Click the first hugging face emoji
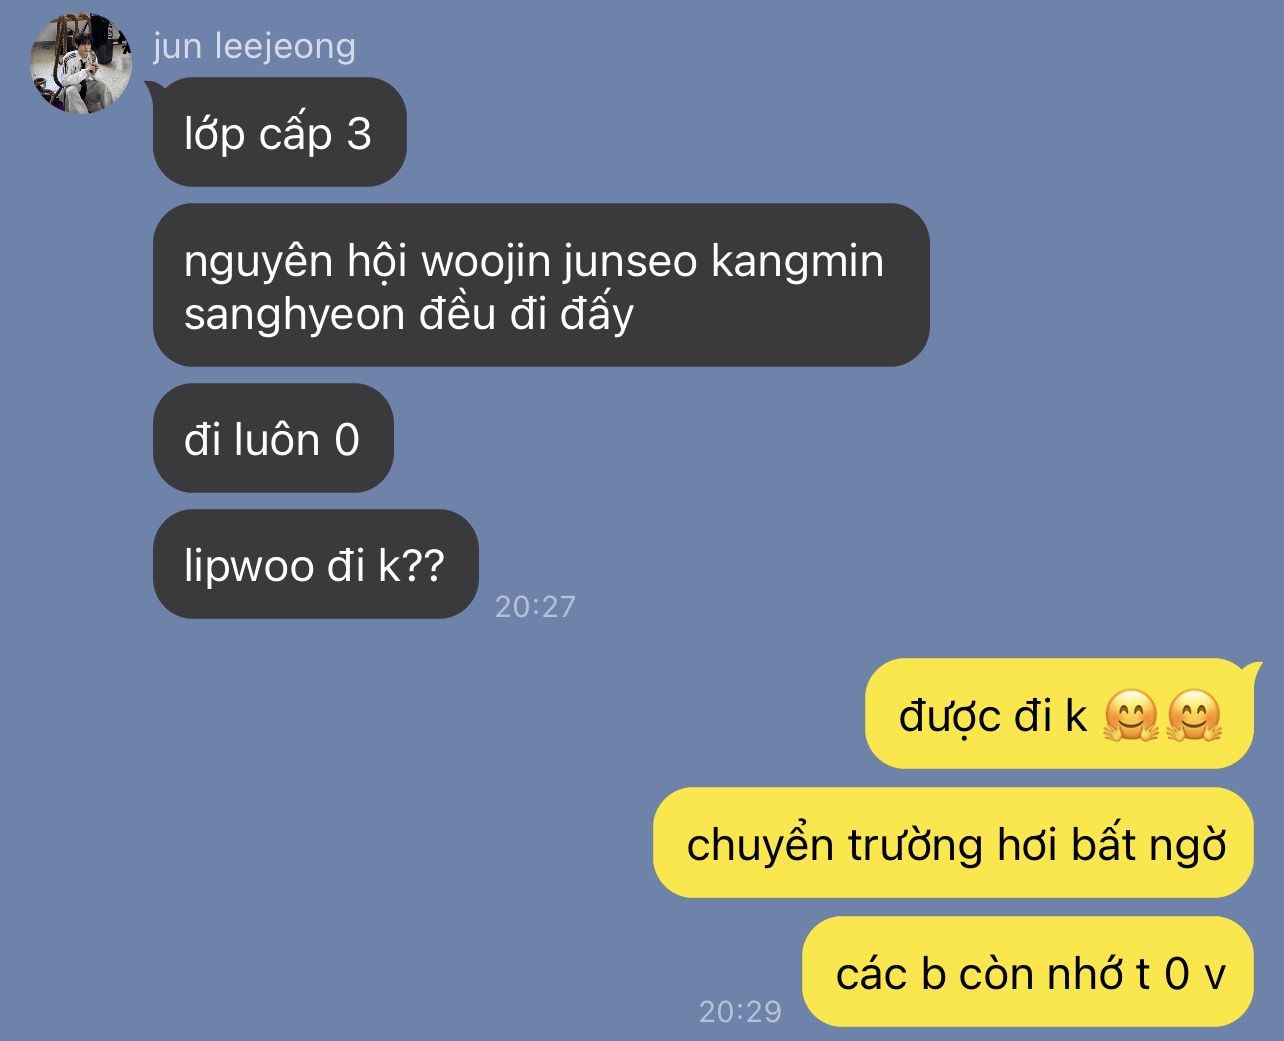 click(1131, 716)
